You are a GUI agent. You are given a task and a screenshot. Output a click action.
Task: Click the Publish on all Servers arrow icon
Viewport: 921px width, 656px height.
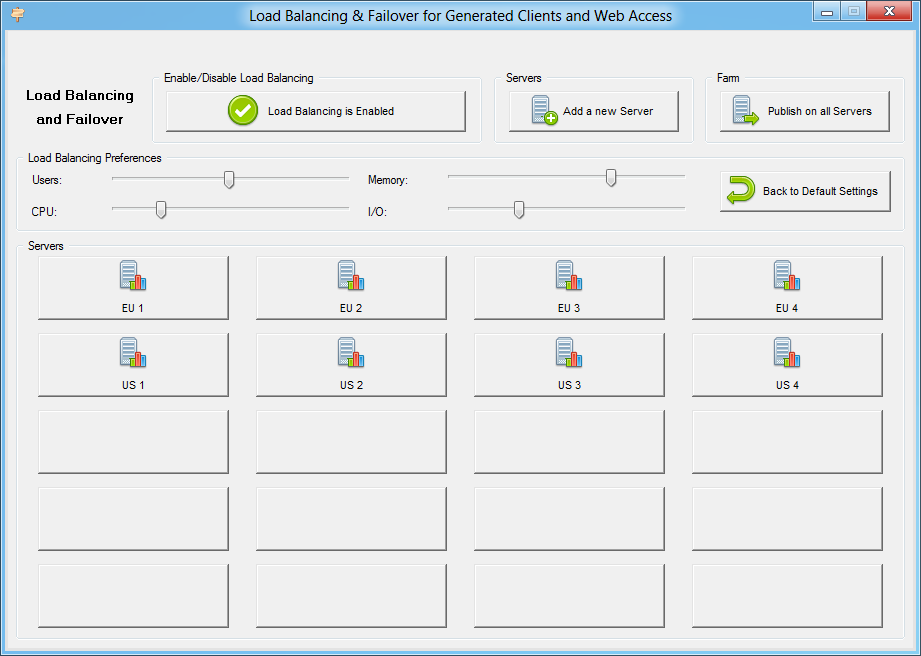point(743,111)
